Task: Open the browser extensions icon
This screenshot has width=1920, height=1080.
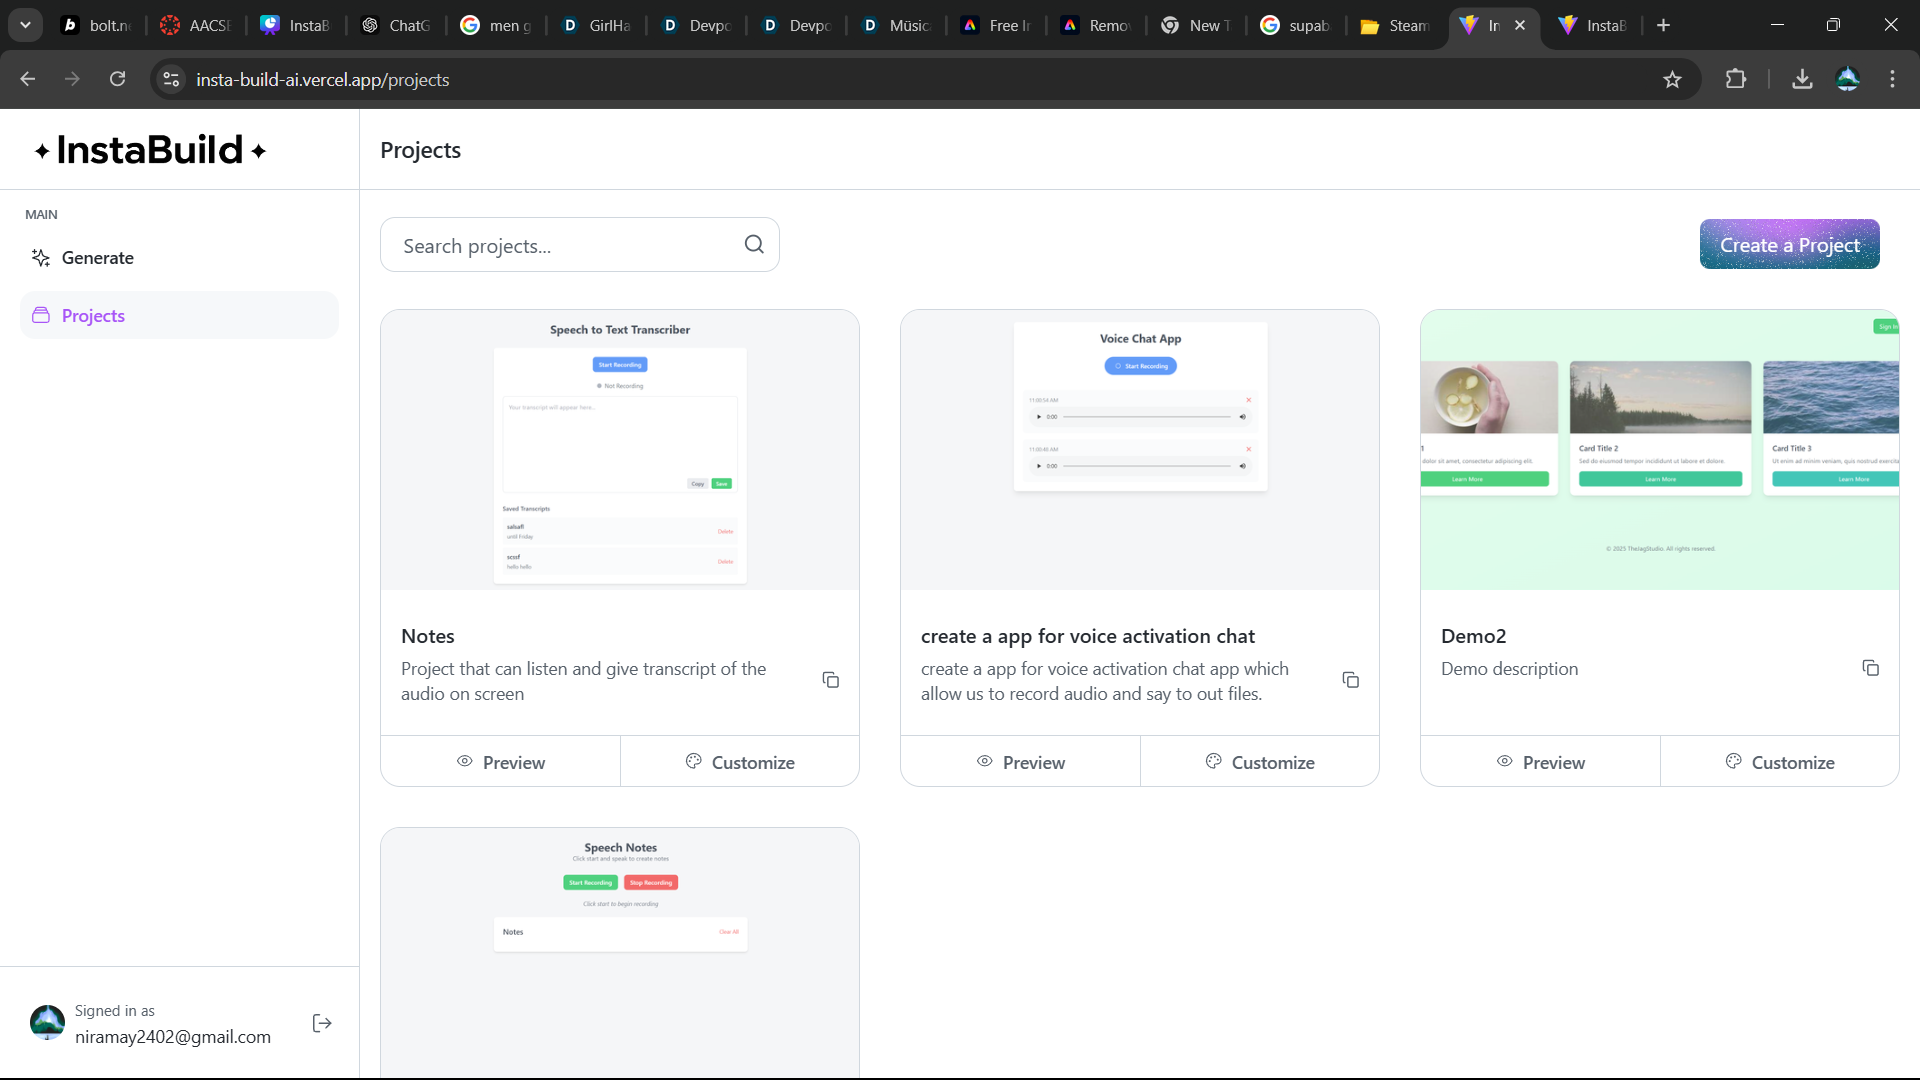Action: (x=1736, y=79)
